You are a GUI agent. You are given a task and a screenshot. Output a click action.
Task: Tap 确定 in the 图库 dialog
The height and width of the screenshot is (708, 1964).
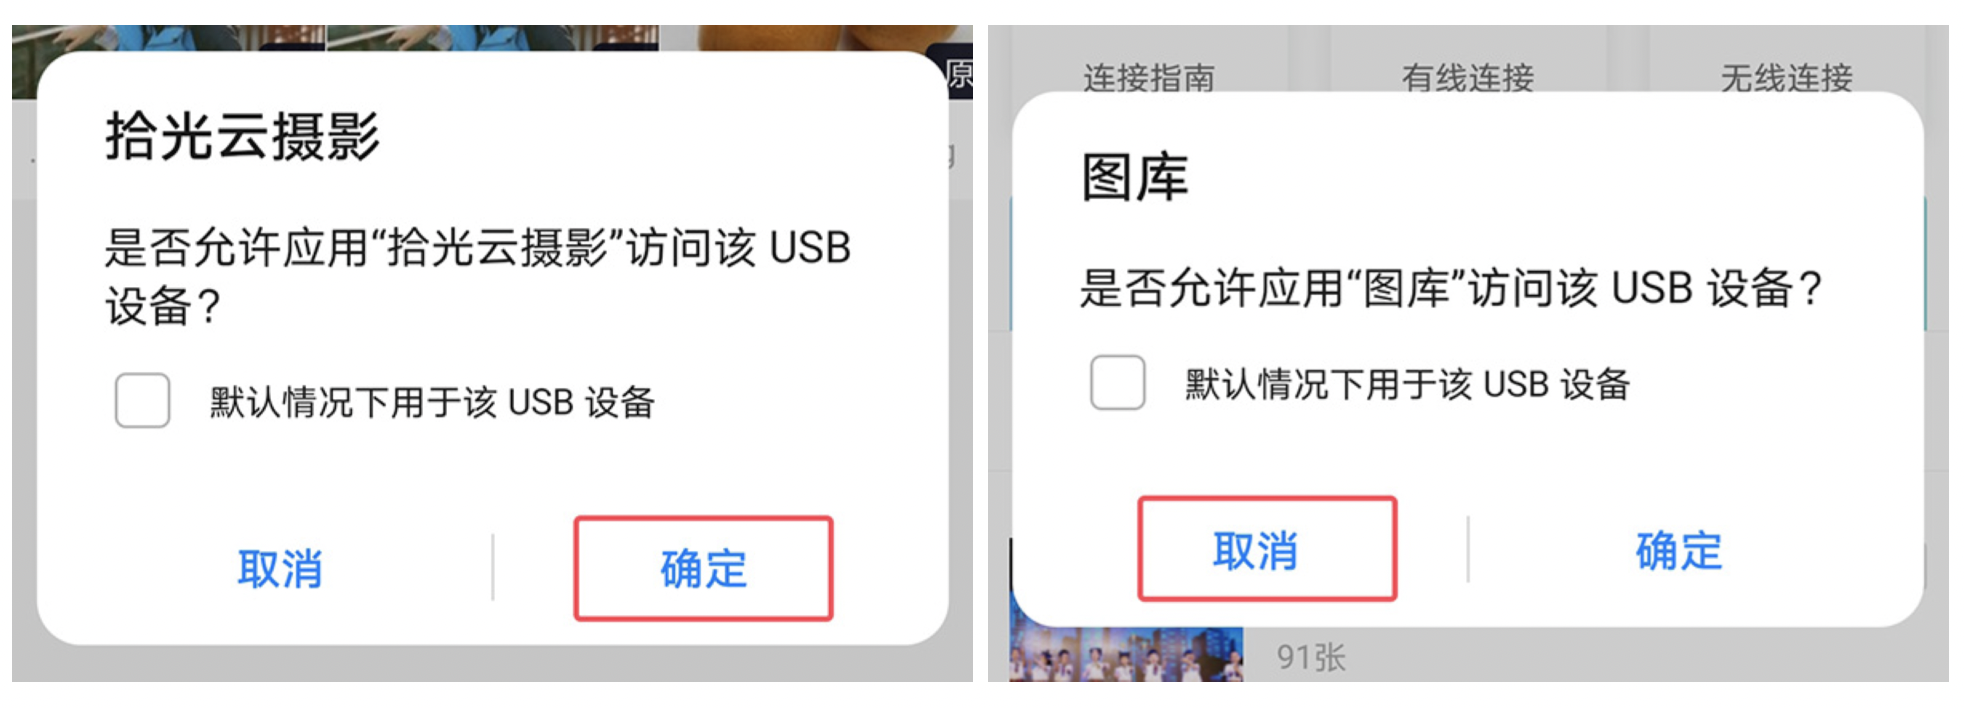1679,551
